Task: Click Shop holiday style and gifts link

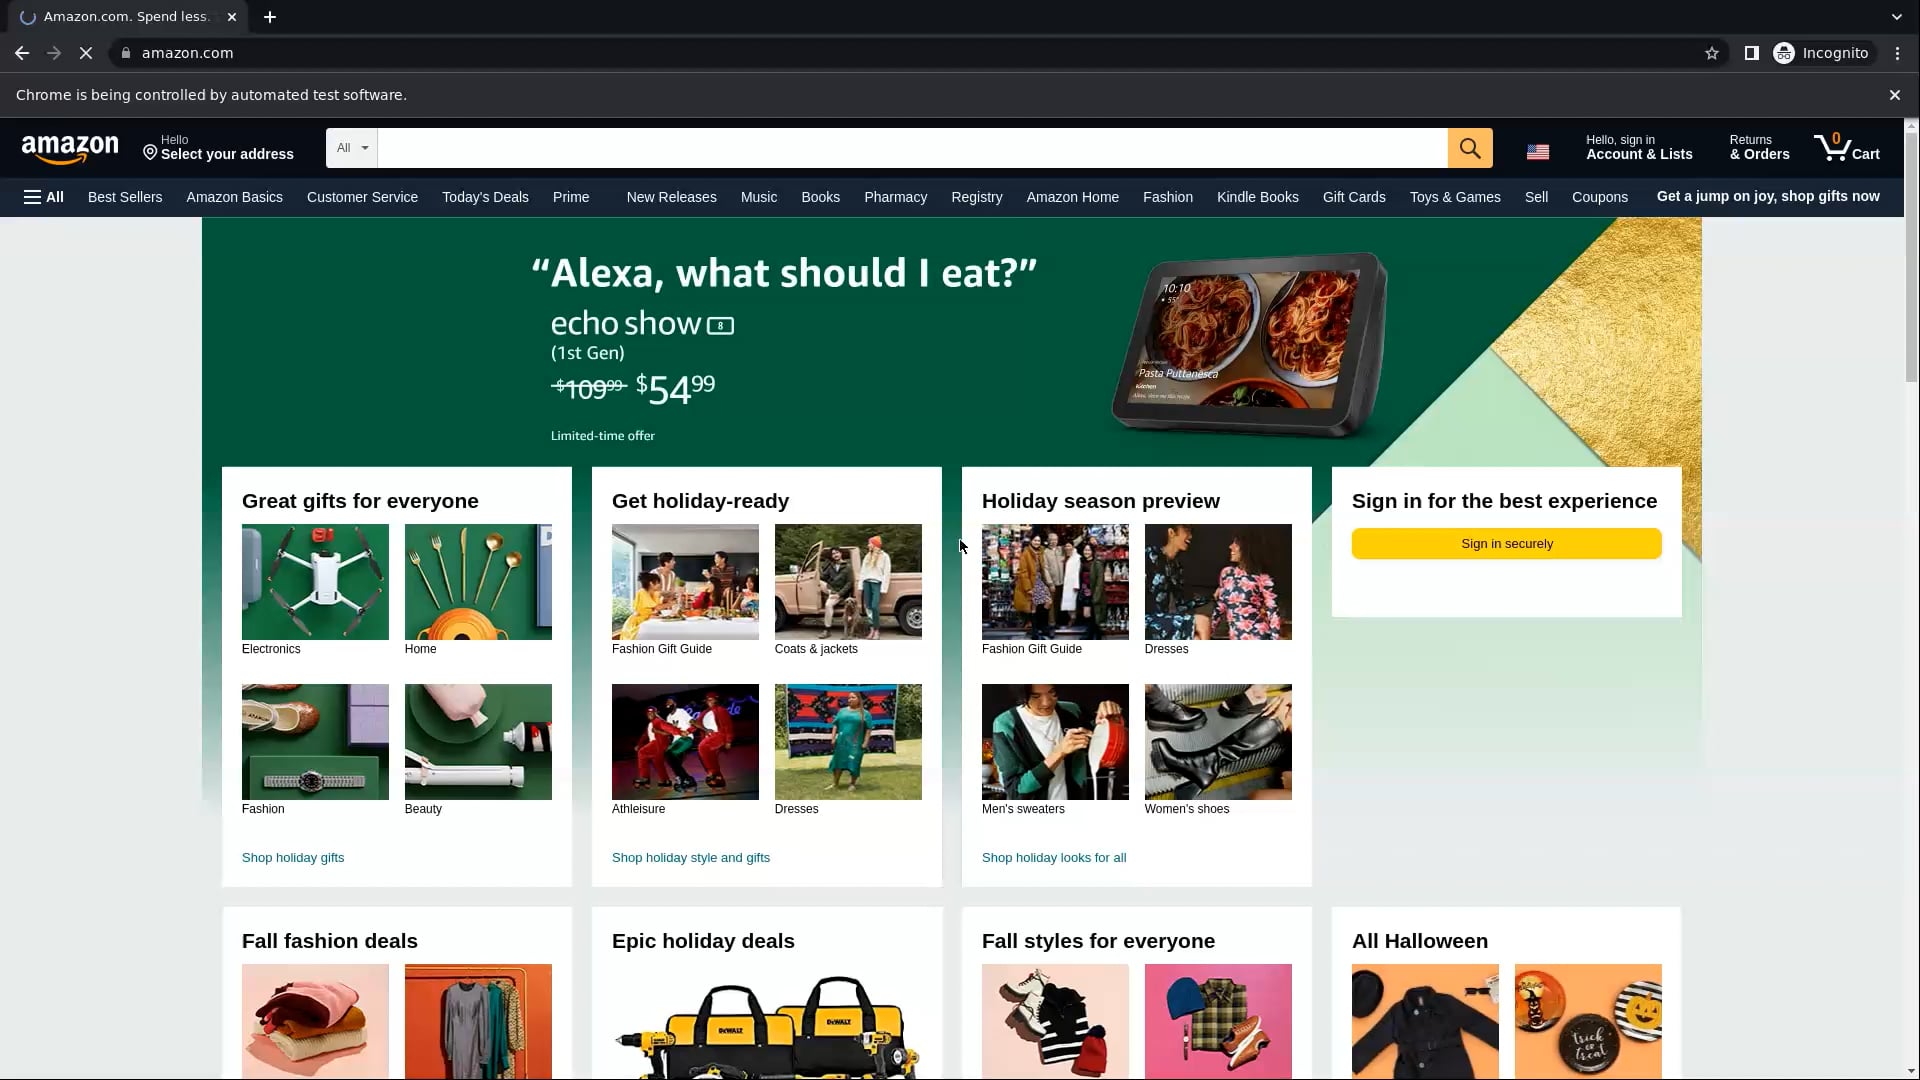Action: 691,858
